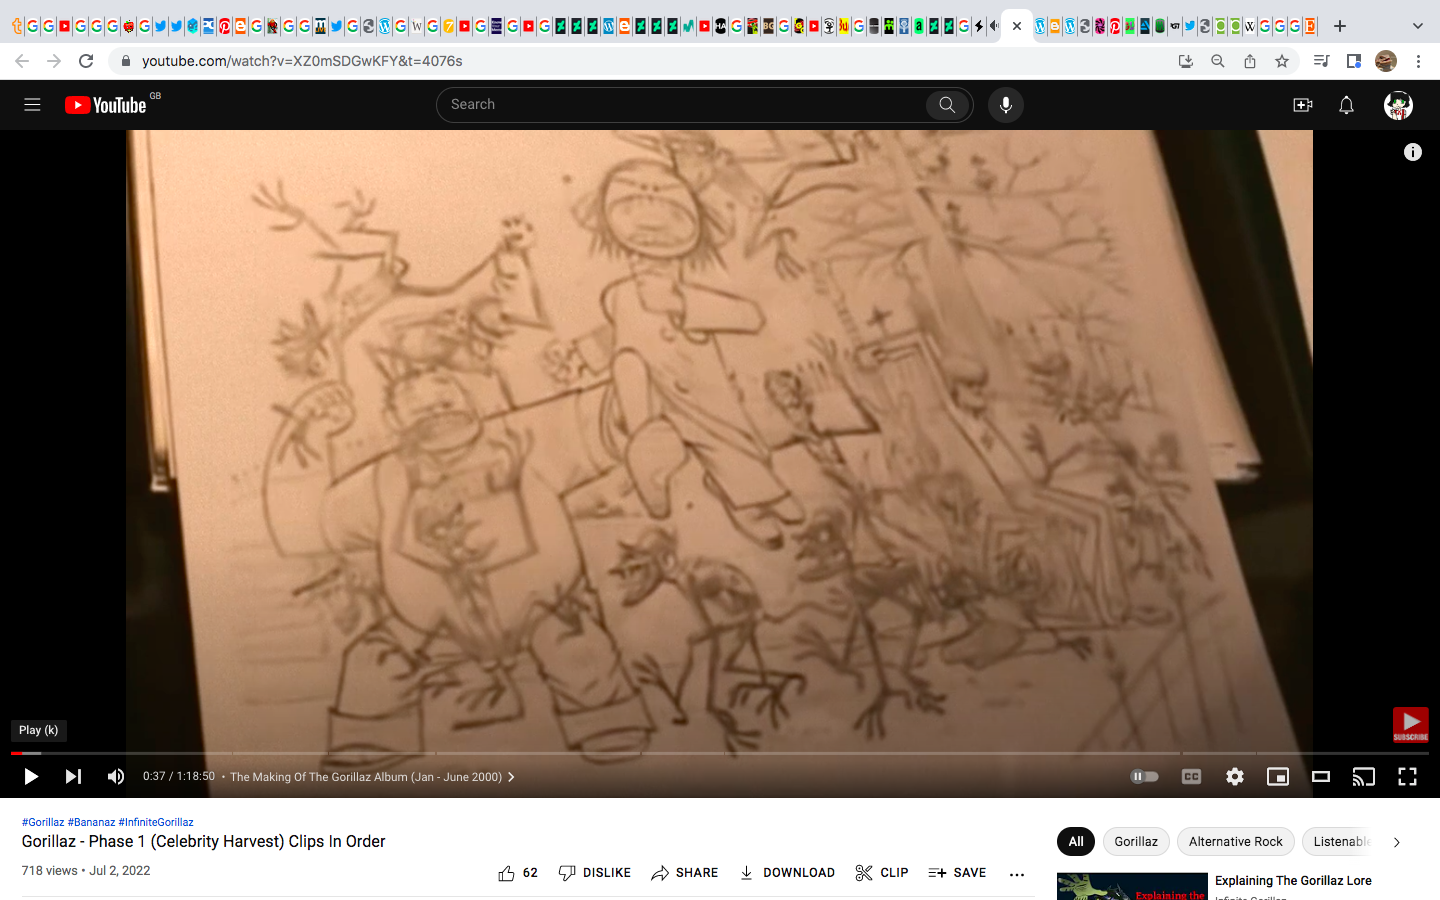Skip to the next video
The height and width of the screenshot is (900, 1440).
[x=73, y=777]
